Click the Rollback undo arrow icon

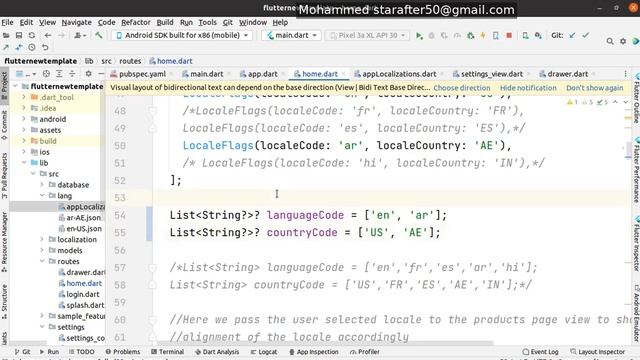click(x=45, y=47)
